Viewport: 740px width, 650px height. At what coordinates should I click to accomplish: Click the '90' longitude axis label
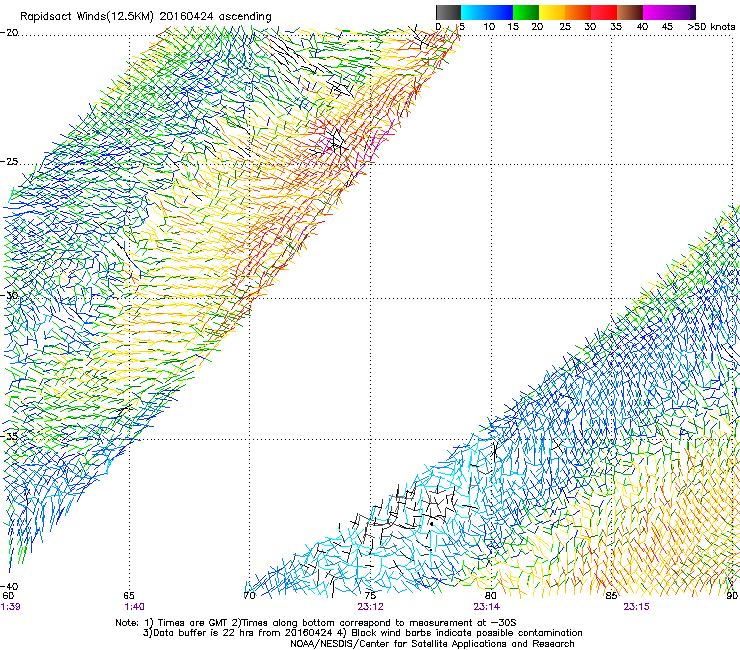point(732,596)
